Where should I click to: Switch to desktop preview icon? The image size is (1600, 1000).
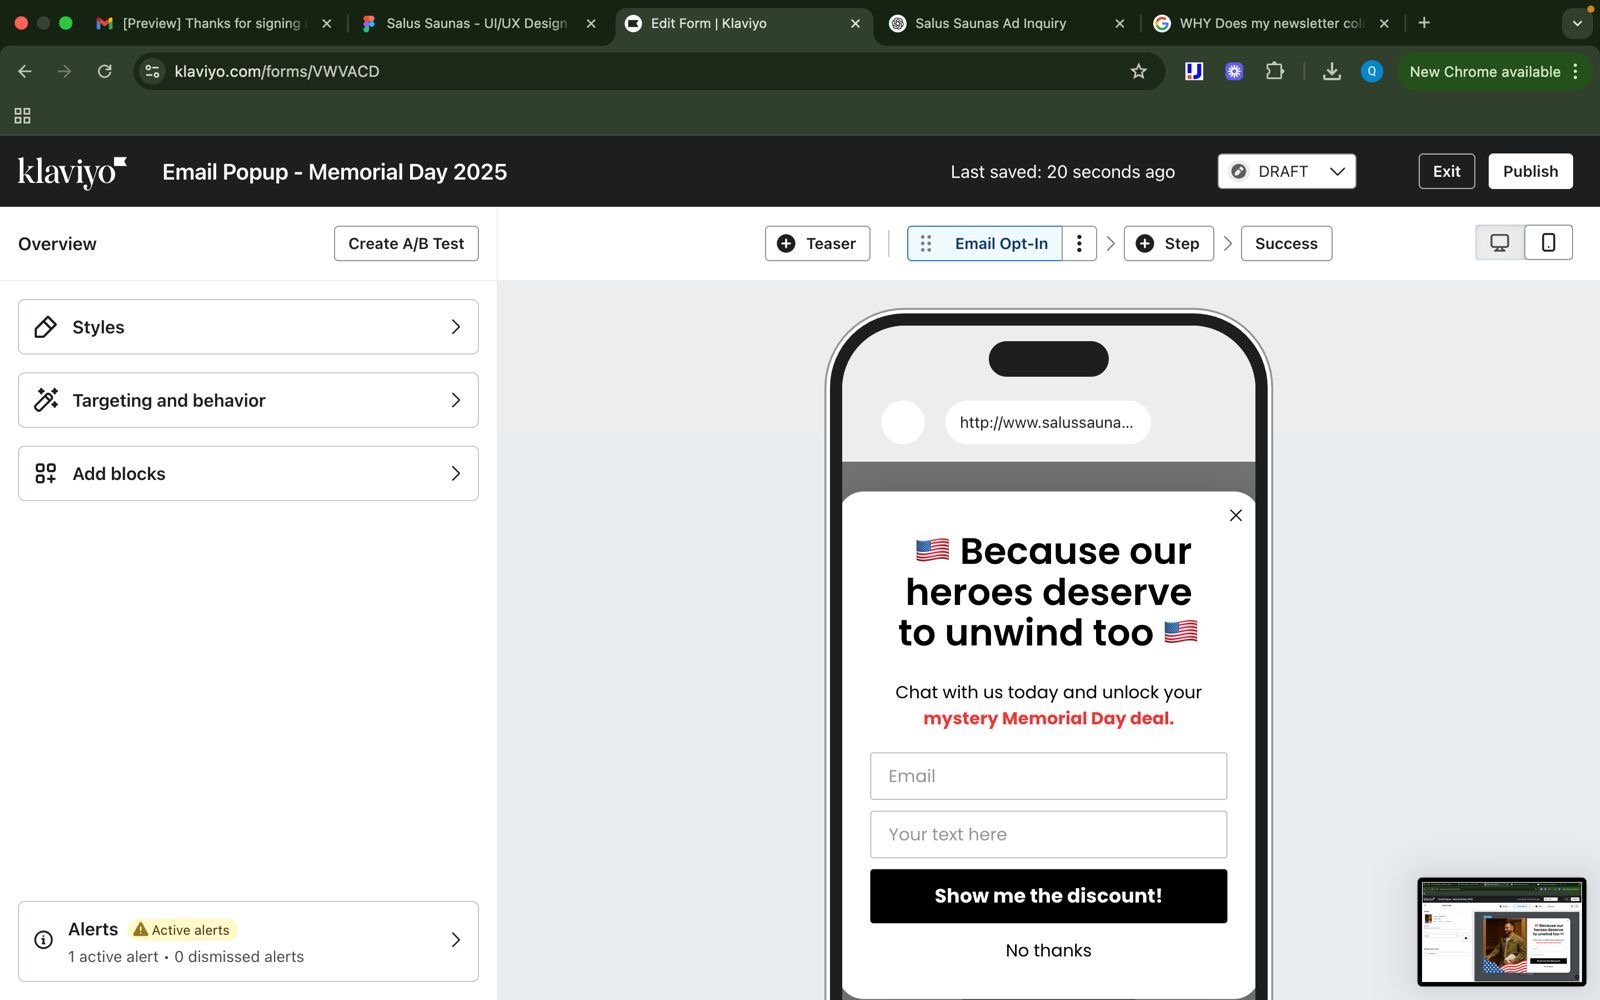click(x=1499, y=243)
